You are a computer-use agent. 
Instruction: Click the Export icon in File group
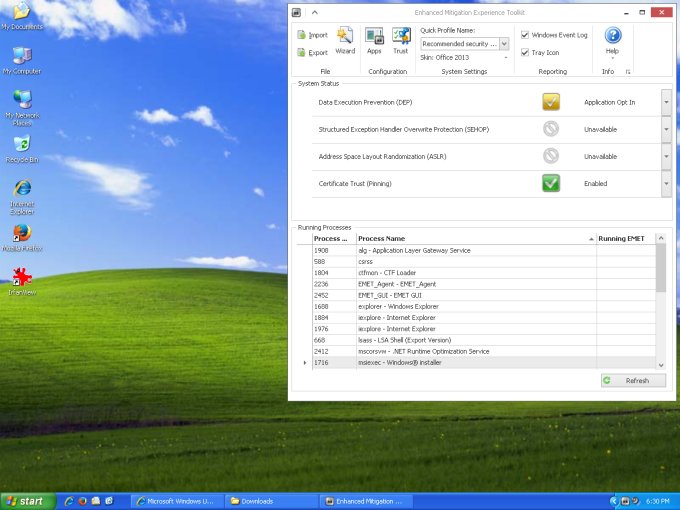click(x=301, y=52)
